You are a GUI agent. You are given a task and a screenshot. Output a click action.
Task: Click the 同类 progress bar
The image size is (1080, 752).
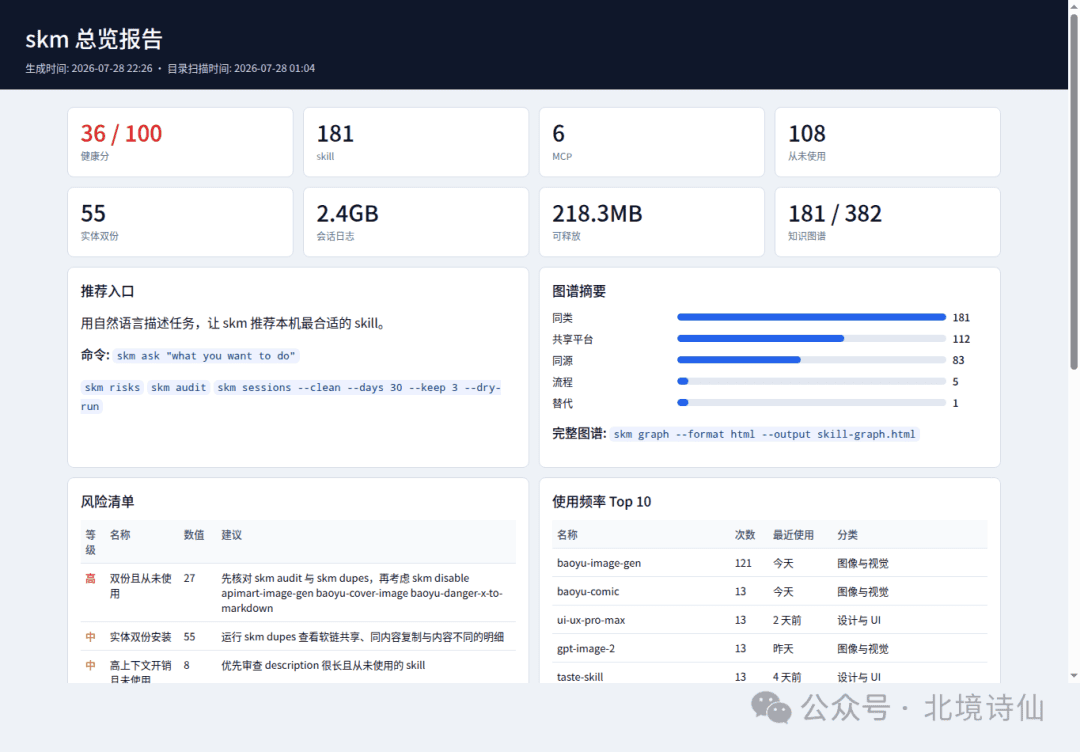pos(811,317)
